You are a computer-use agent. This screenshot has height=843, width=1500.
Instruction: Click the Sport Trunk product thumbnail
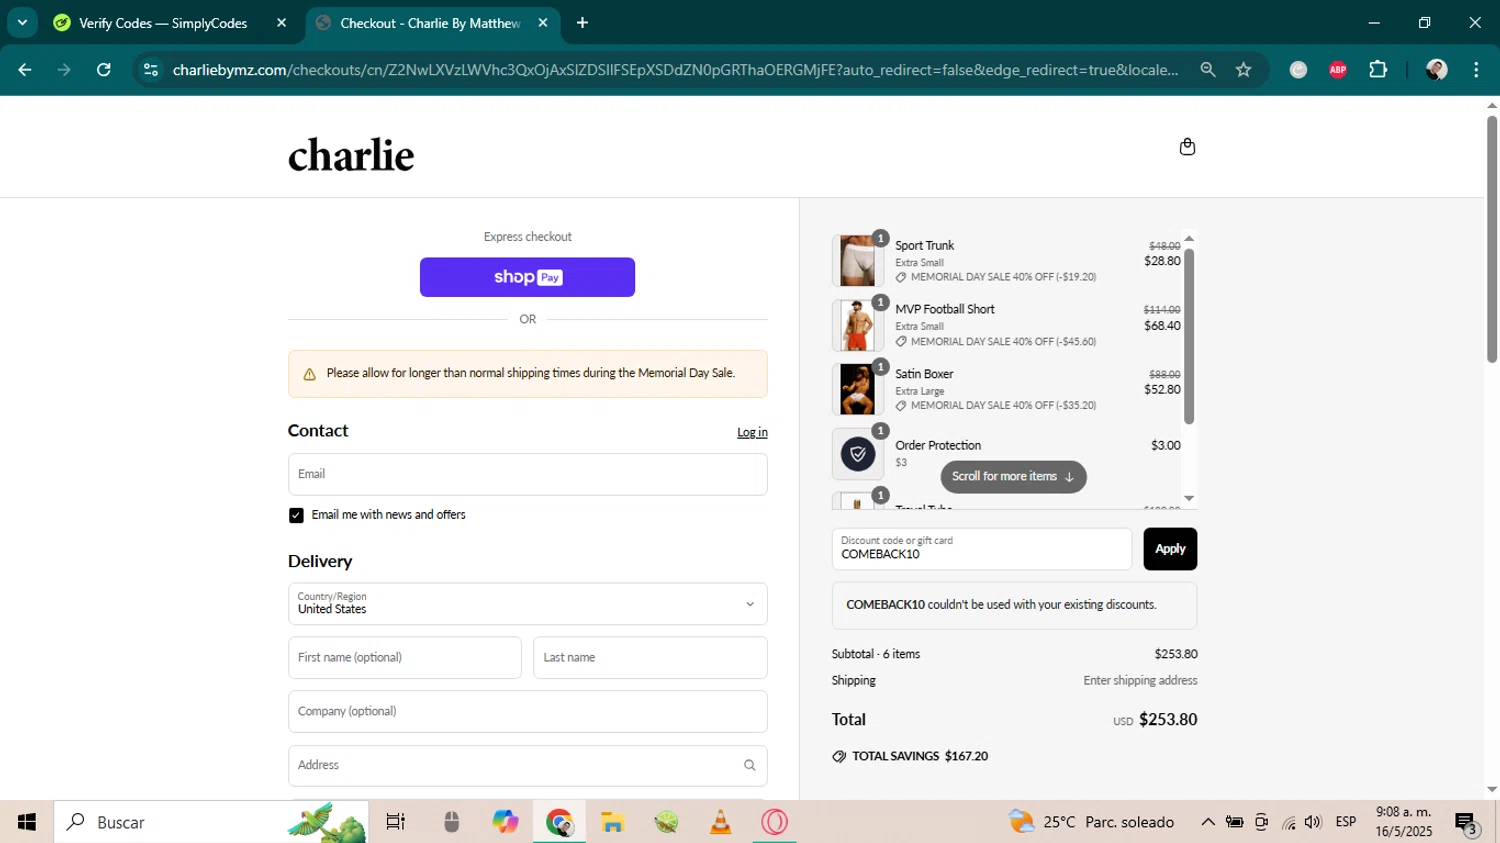point(857,261)
